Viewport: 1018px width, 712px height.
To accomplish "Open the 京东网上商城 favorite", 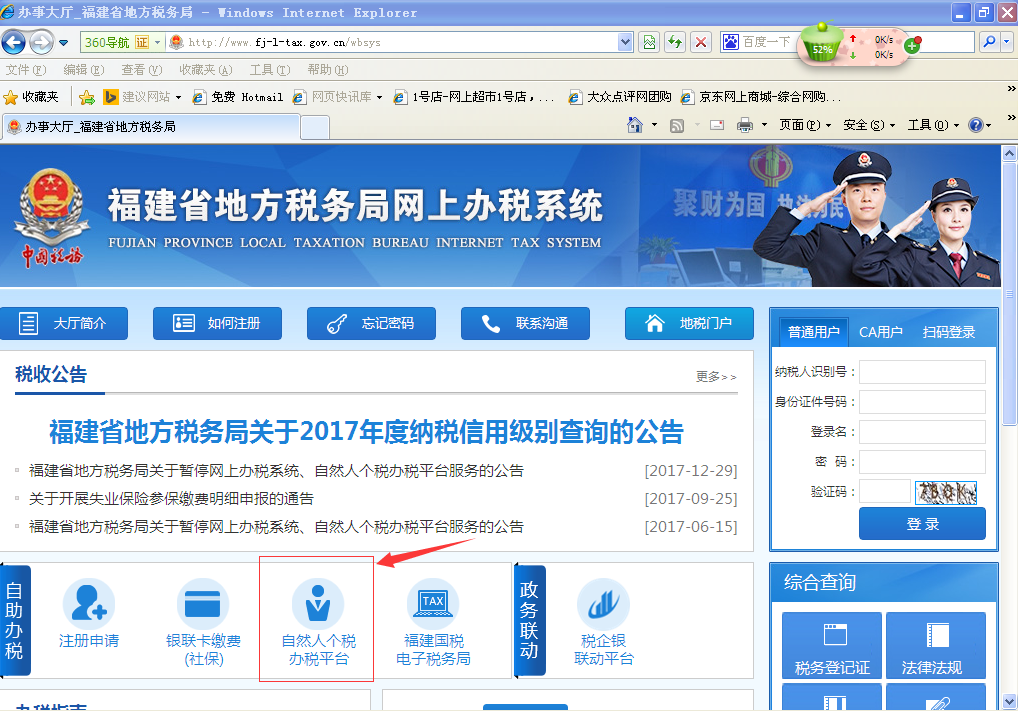I will click(760, 97).
